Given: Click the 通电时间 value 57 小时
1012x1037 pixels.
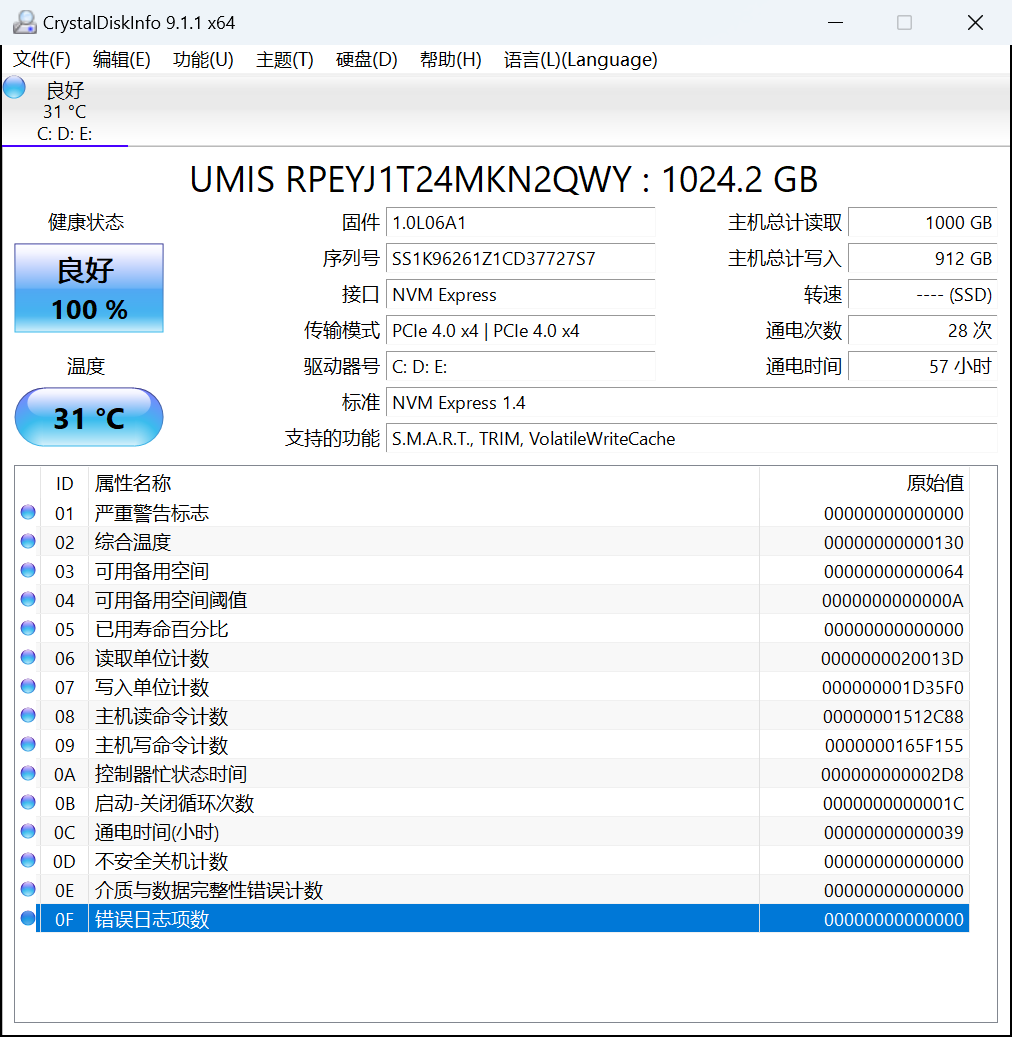Looking at the screenshot, I should [923, 366].
